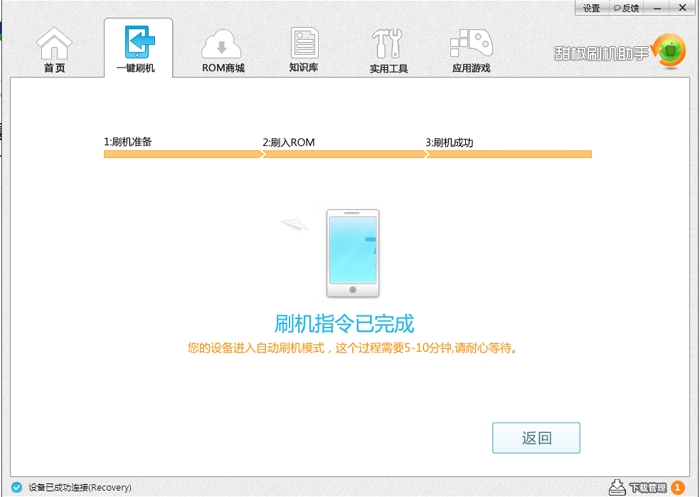Close the flashing assistant window
Viewport: 700px width, 497px height.
(683, 8)
